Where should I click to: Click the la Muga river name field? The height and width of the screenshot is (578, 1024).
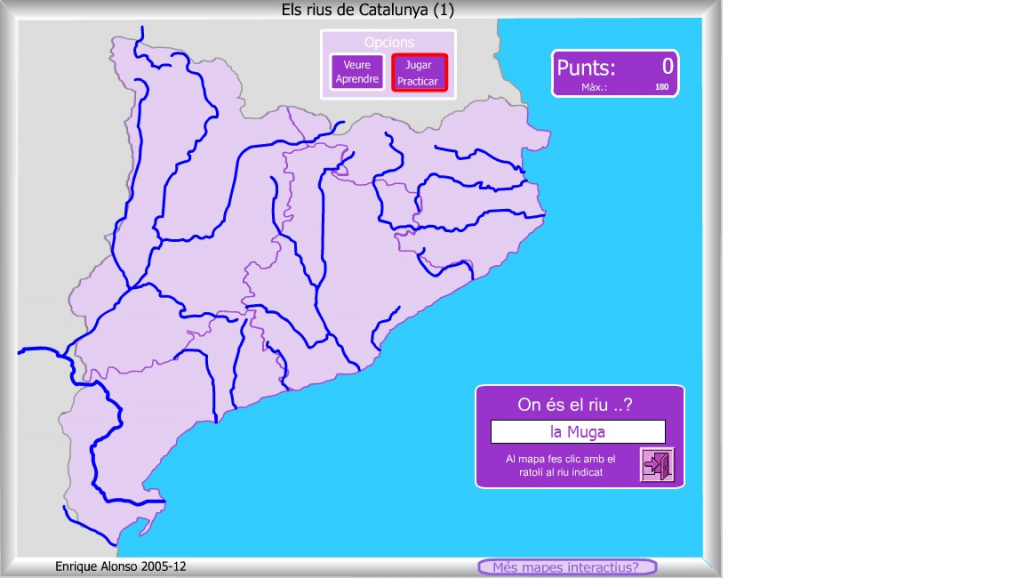pos(578,432)
